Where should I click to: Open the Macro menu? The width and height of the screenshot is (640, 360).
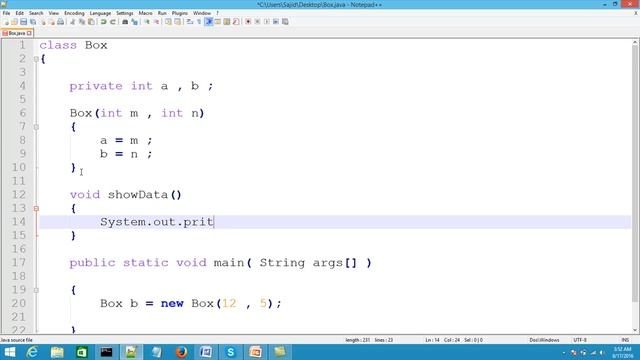145,13
